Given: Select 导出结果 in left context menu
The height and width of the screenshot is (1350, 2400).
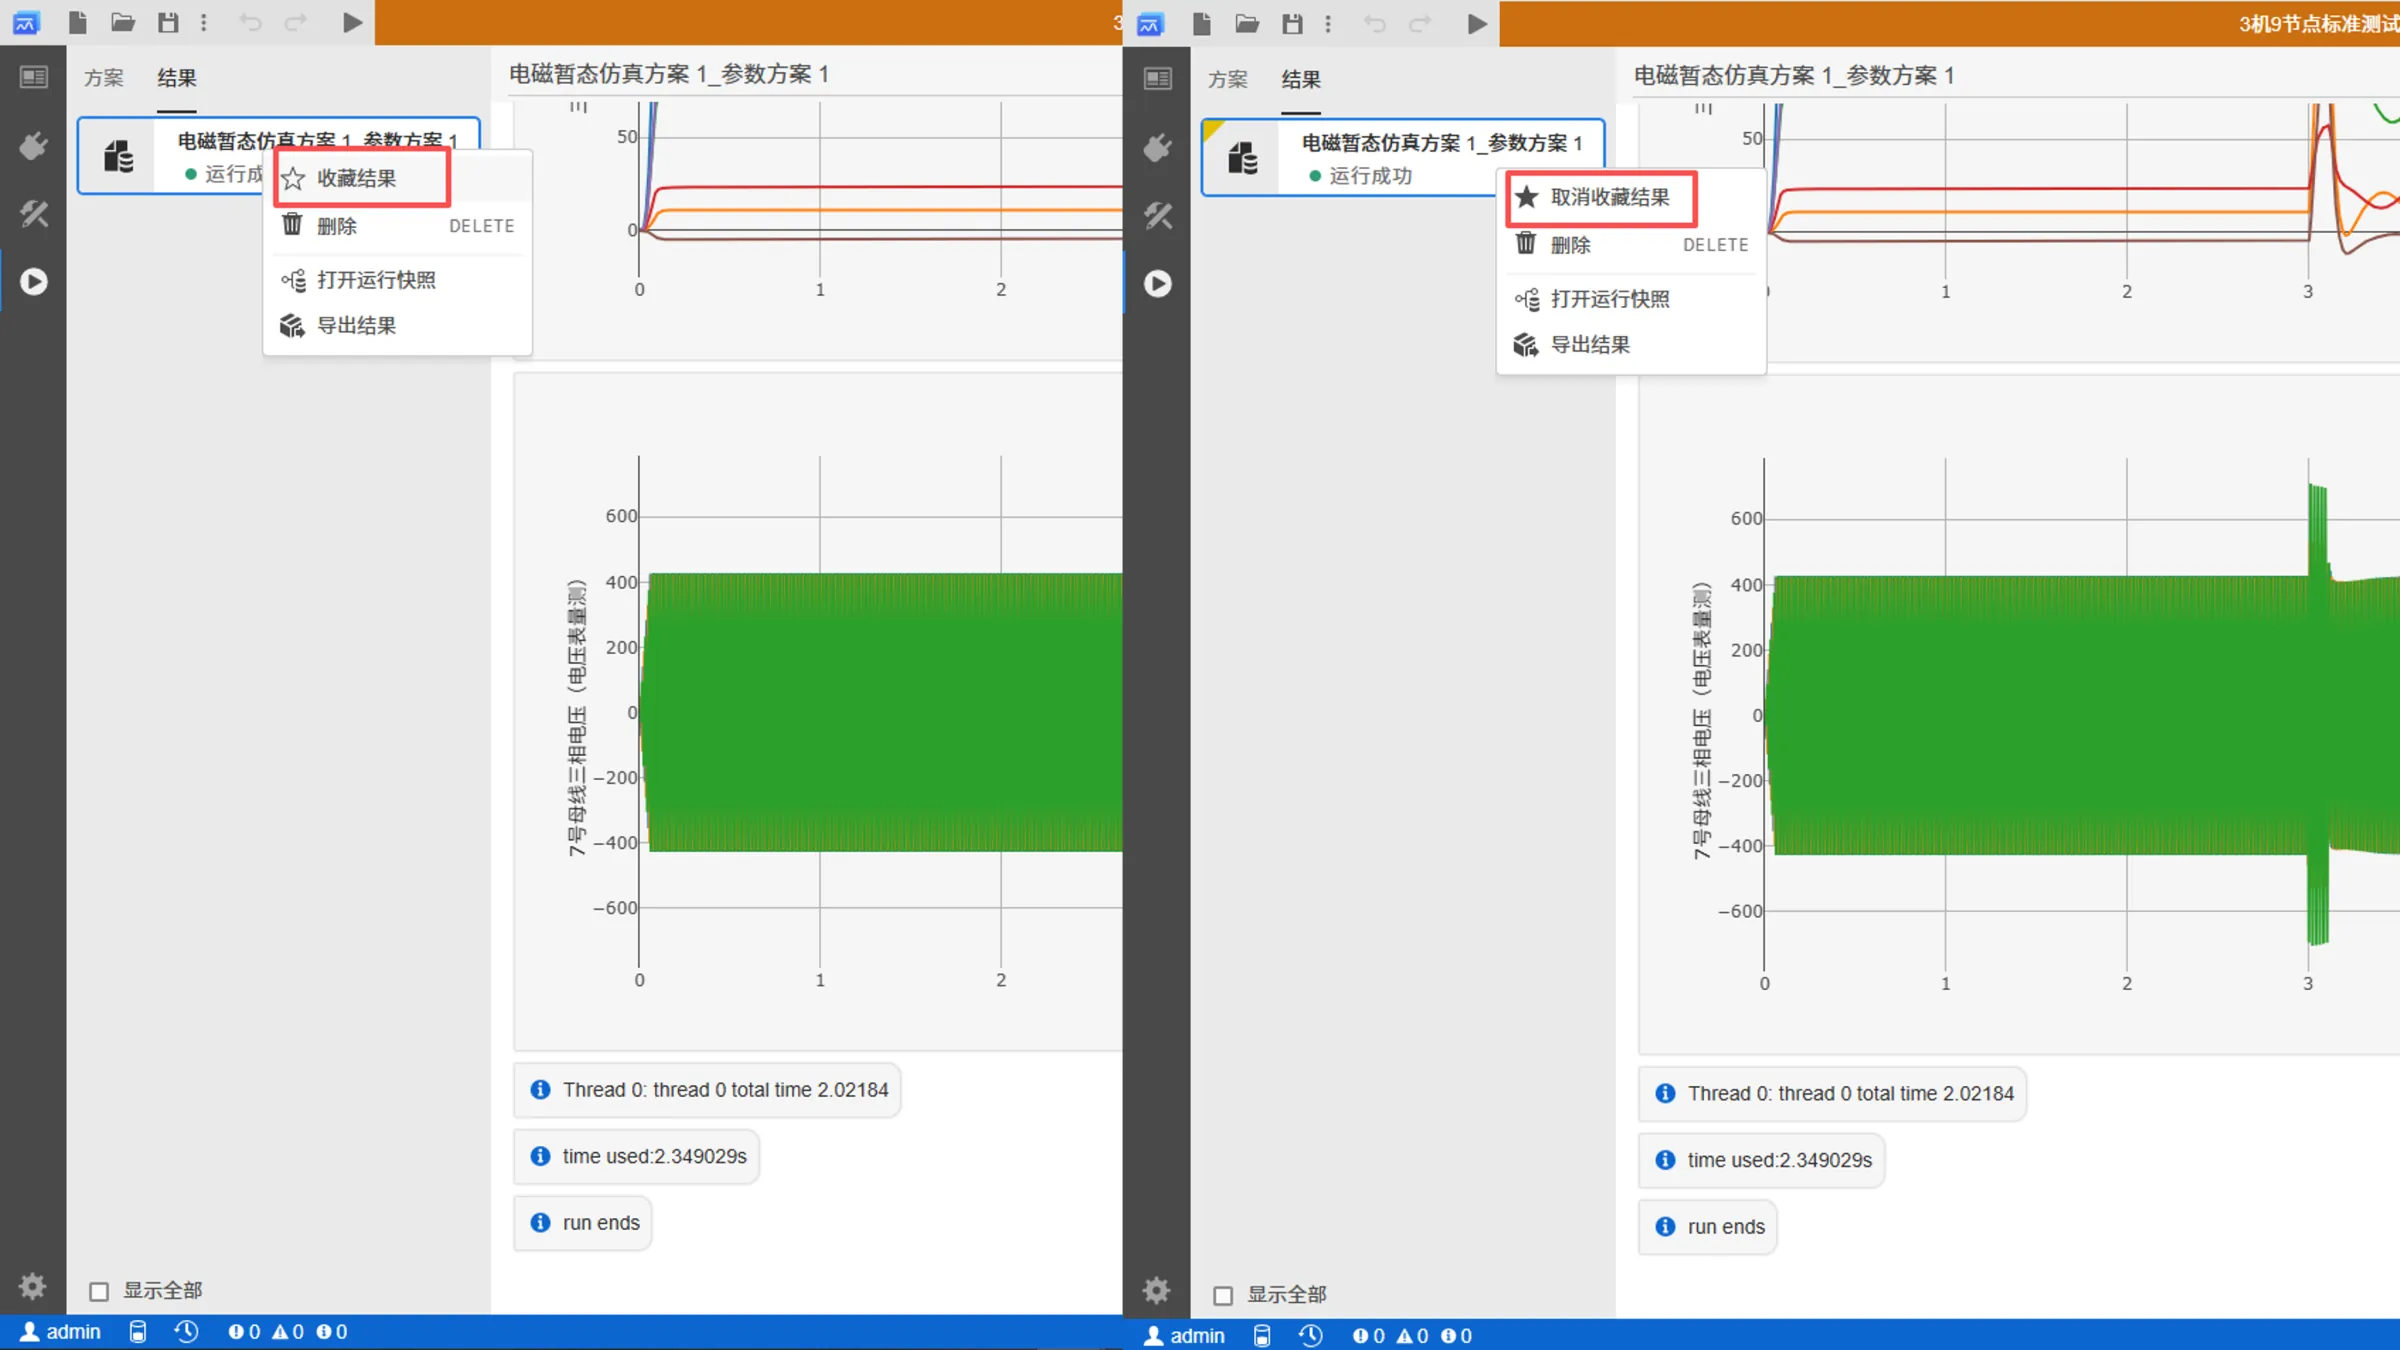Looking at the screenshot, I should click(356, 325).
